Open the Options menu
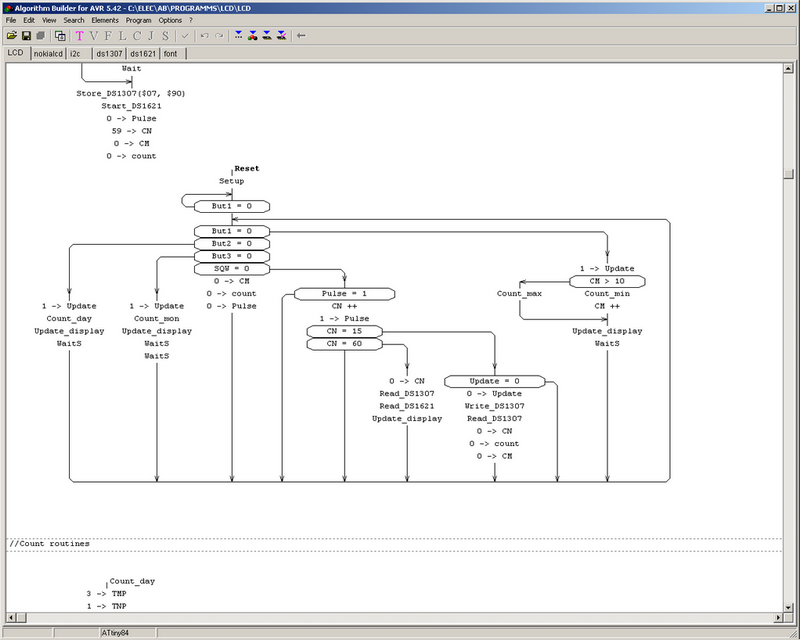 tap(170, 20)
